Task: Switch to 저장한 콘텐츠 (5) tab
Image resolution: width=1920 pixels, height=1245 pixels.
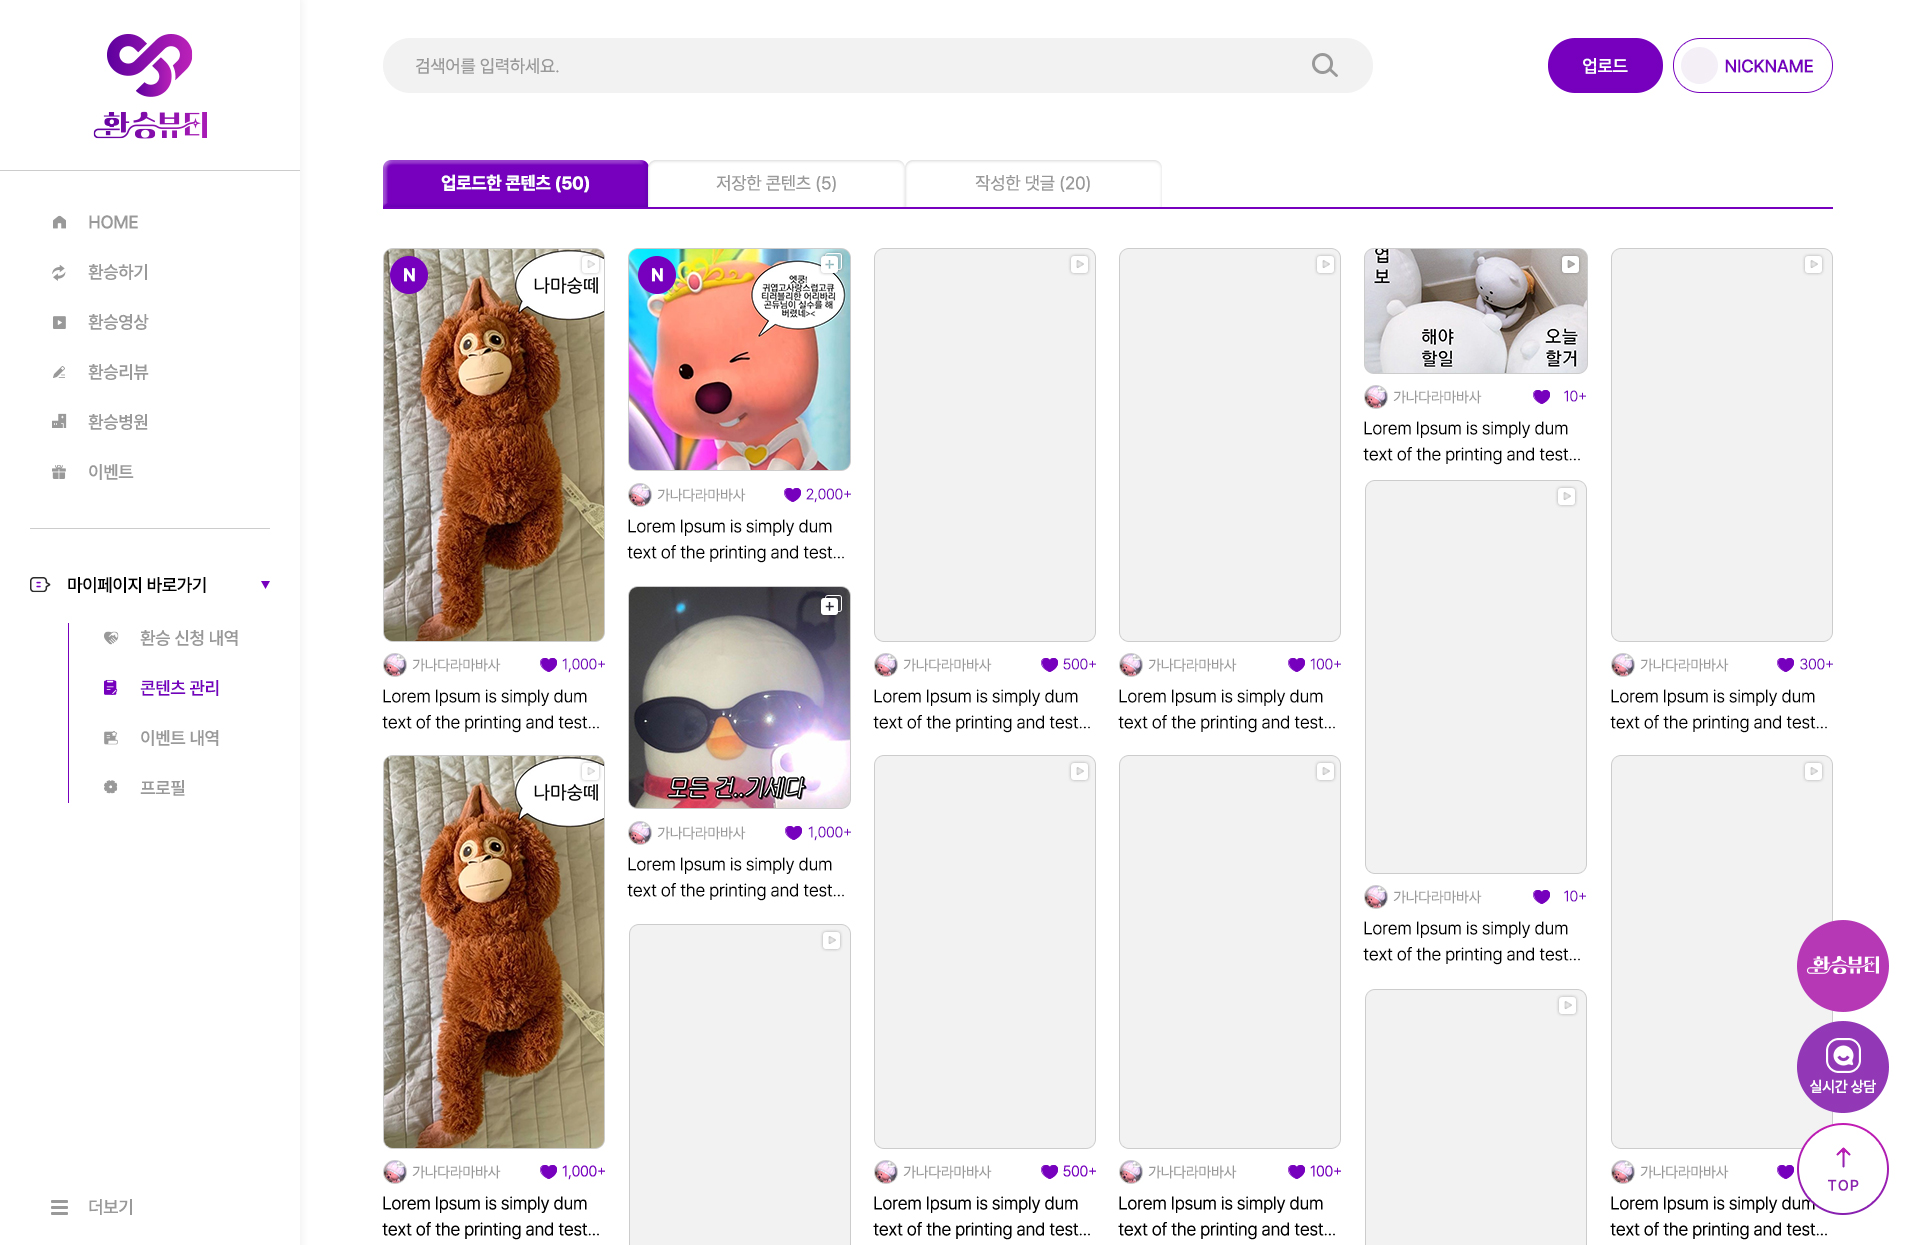Action: pyautogui.click(x=776, y=183)
